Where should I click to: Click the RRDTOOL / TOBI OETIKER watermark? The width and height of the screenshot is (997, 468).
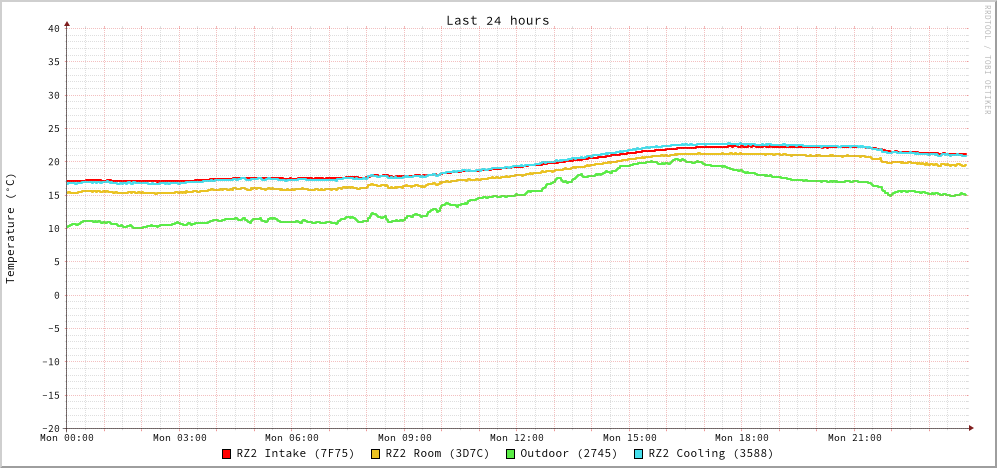click(x=986, y=58)
